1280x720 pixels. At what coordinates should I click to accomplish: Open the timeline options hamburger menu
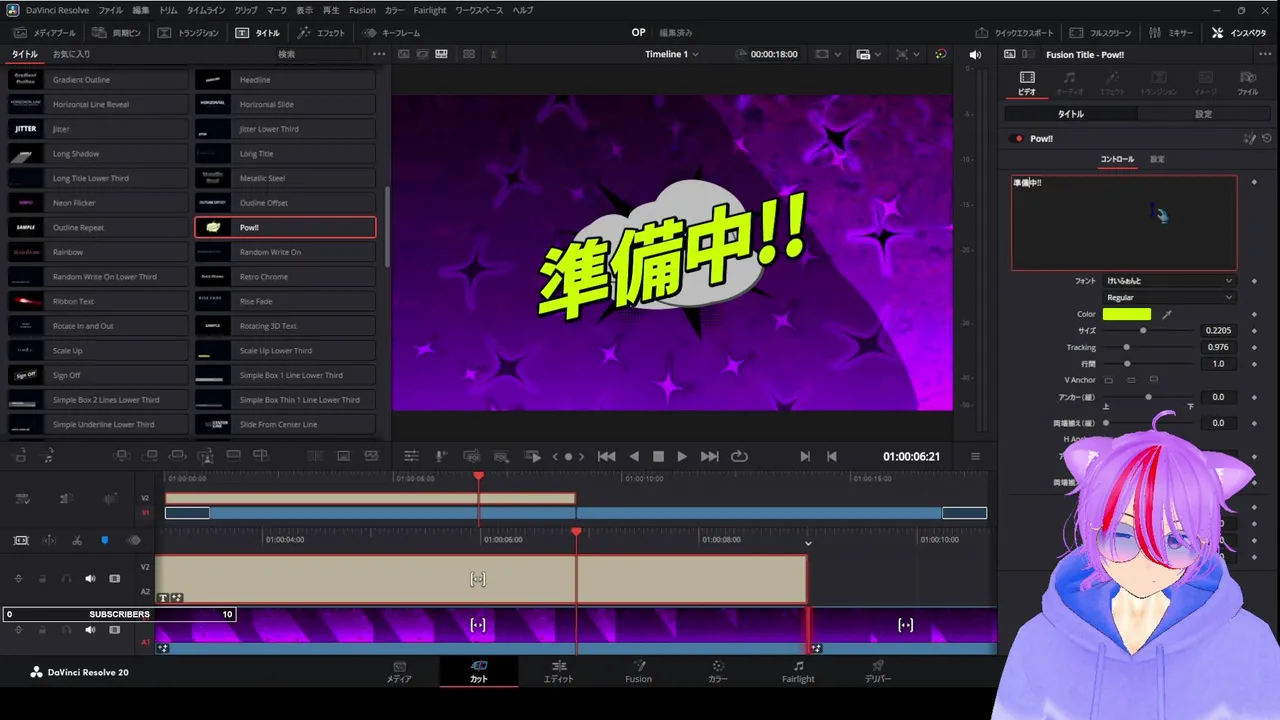[975, 456]
